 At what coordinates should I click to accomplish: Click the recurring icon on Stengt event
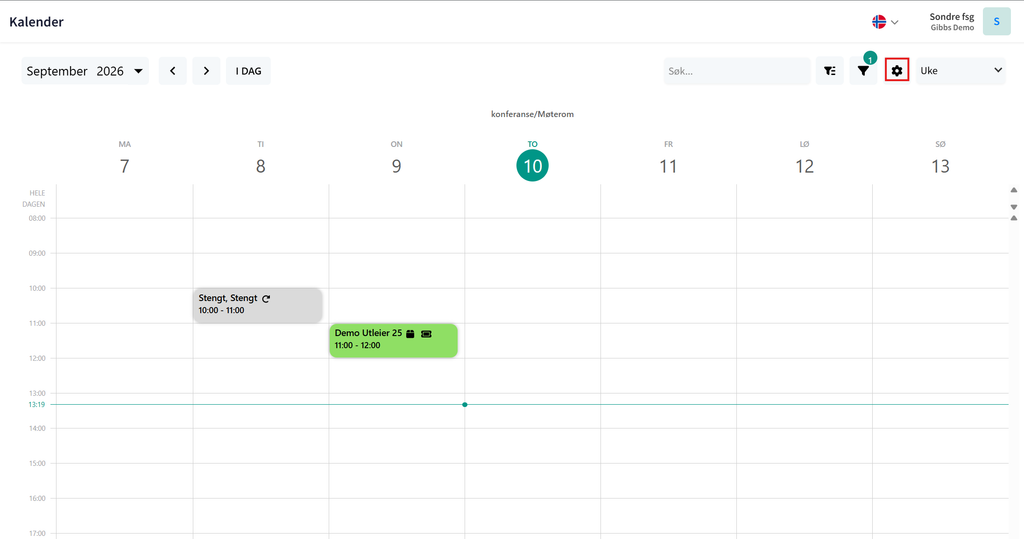coord(266,299)
